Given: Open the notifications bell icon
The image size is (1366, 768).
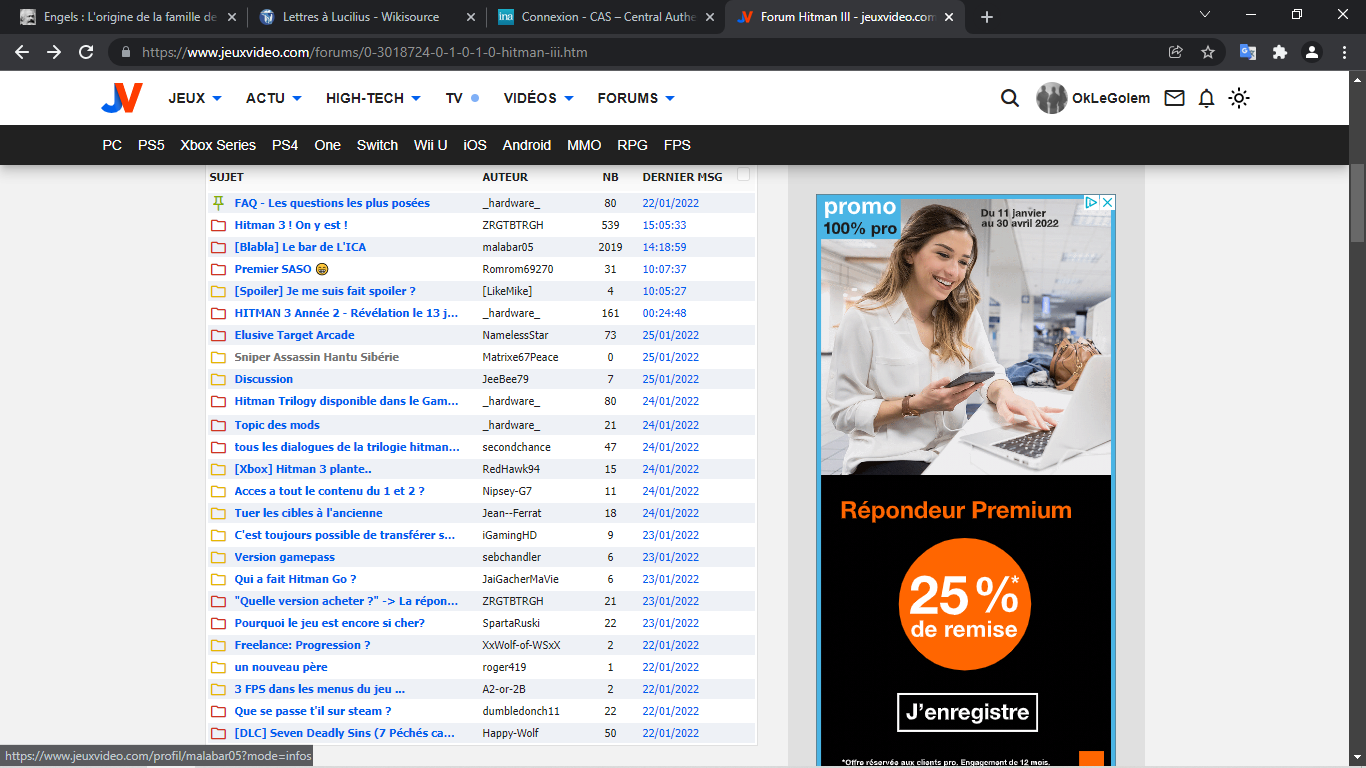Looking at the screenshot, I should coord(1206,98).
